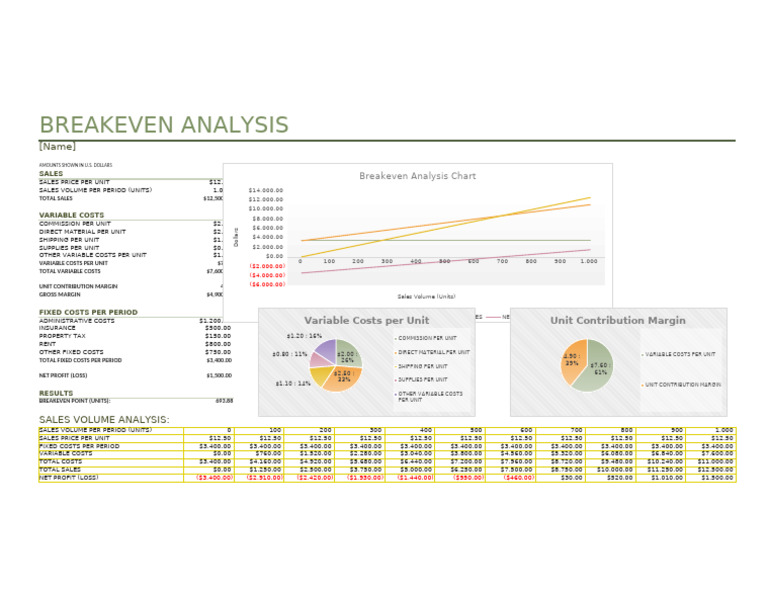768x594 pixels.
Task: Click the Other Fixed Costs value $750.00
Action: (218, 352)
